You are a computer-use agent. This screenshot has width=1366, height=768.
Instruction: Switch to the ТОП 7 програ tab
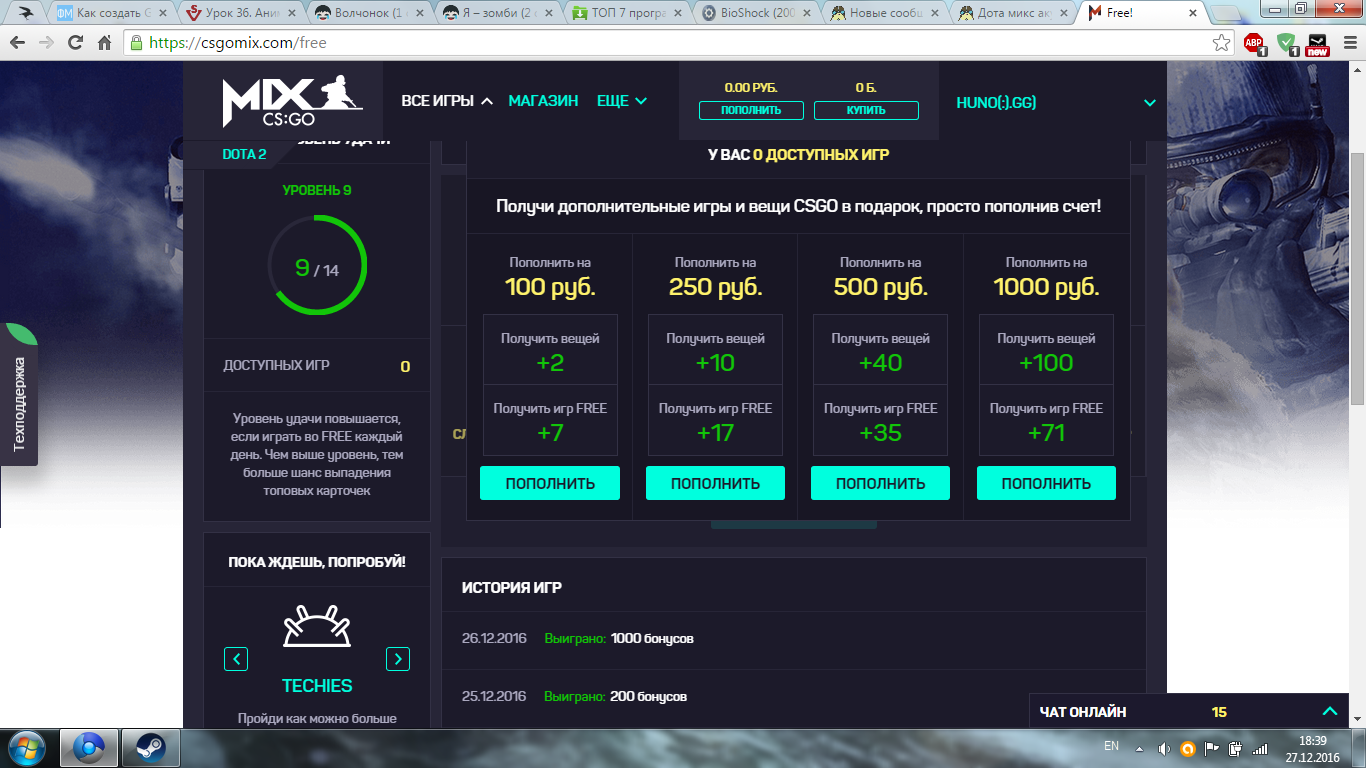(x=628, y=13)
